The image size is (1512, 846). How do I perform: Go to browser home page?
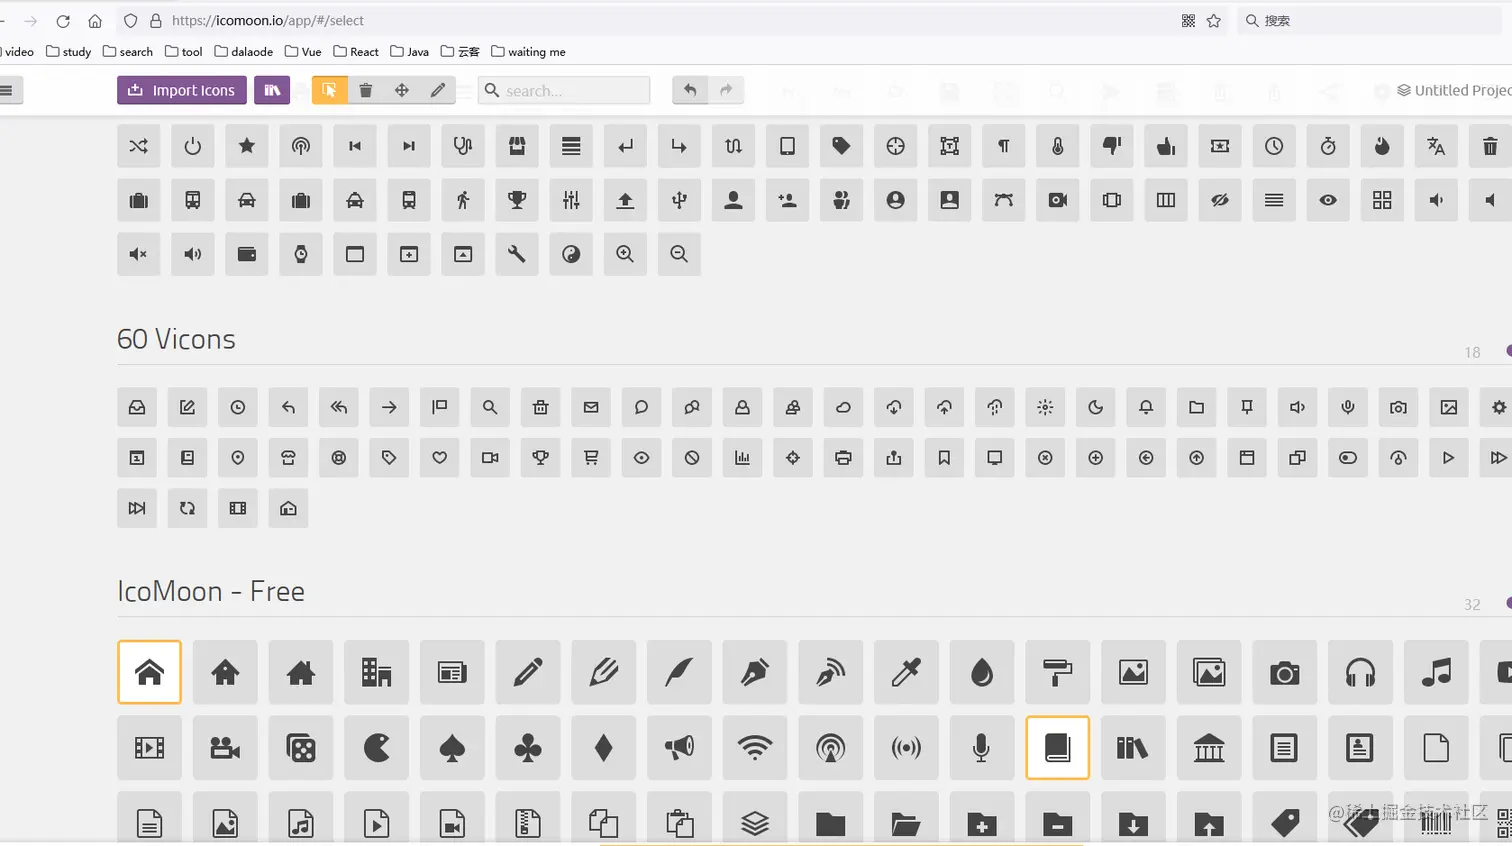[95, 20]
